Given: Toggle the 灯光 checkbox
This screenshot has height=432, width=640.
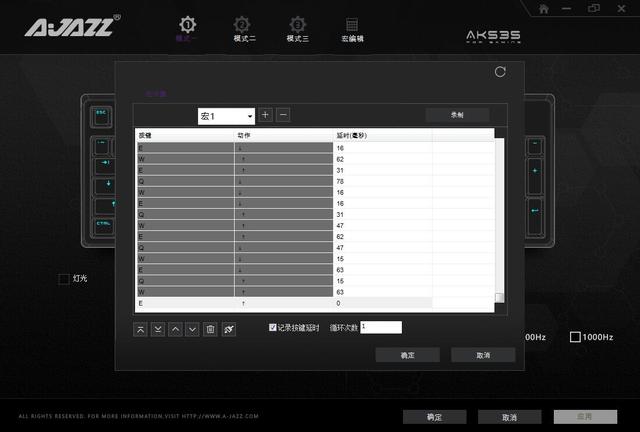Looking at the screenshot, I should click(x=64, y=279).
